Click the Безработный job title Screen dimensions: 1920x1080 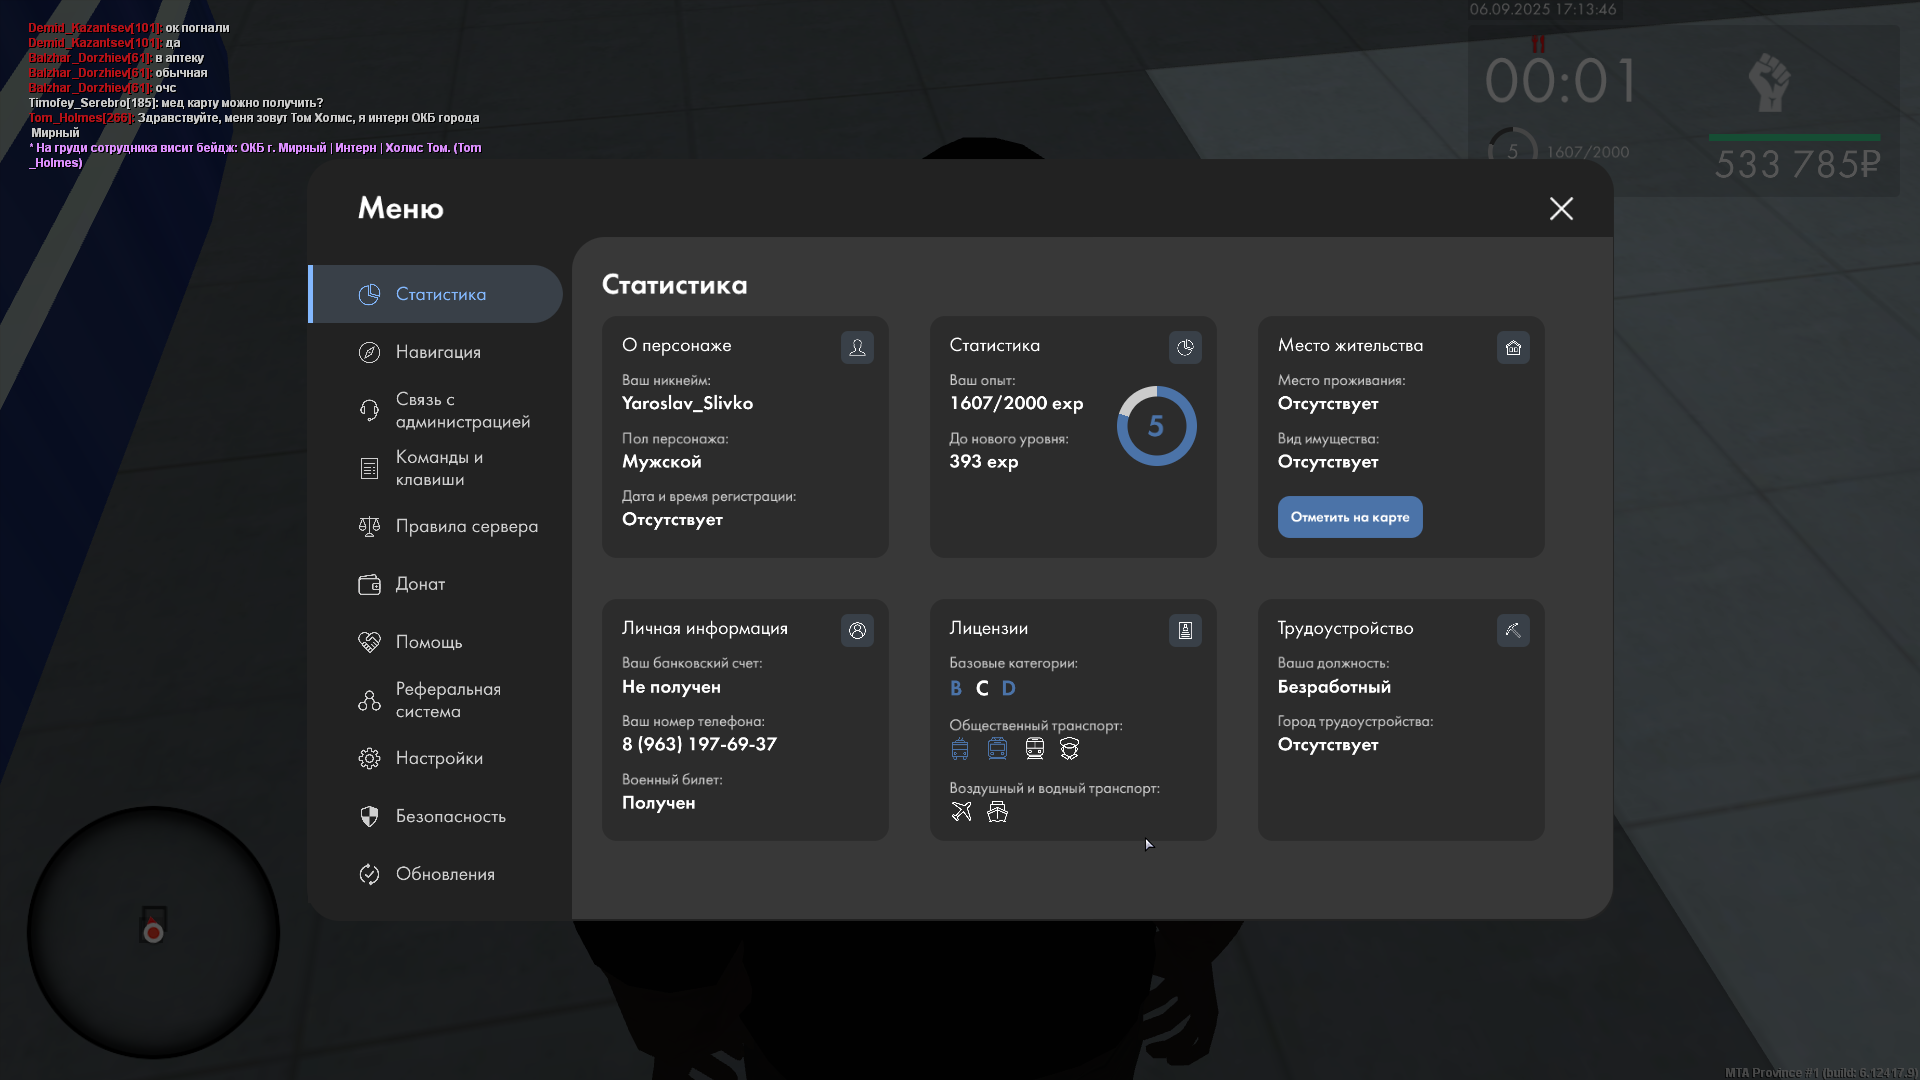click(1334, 687)
